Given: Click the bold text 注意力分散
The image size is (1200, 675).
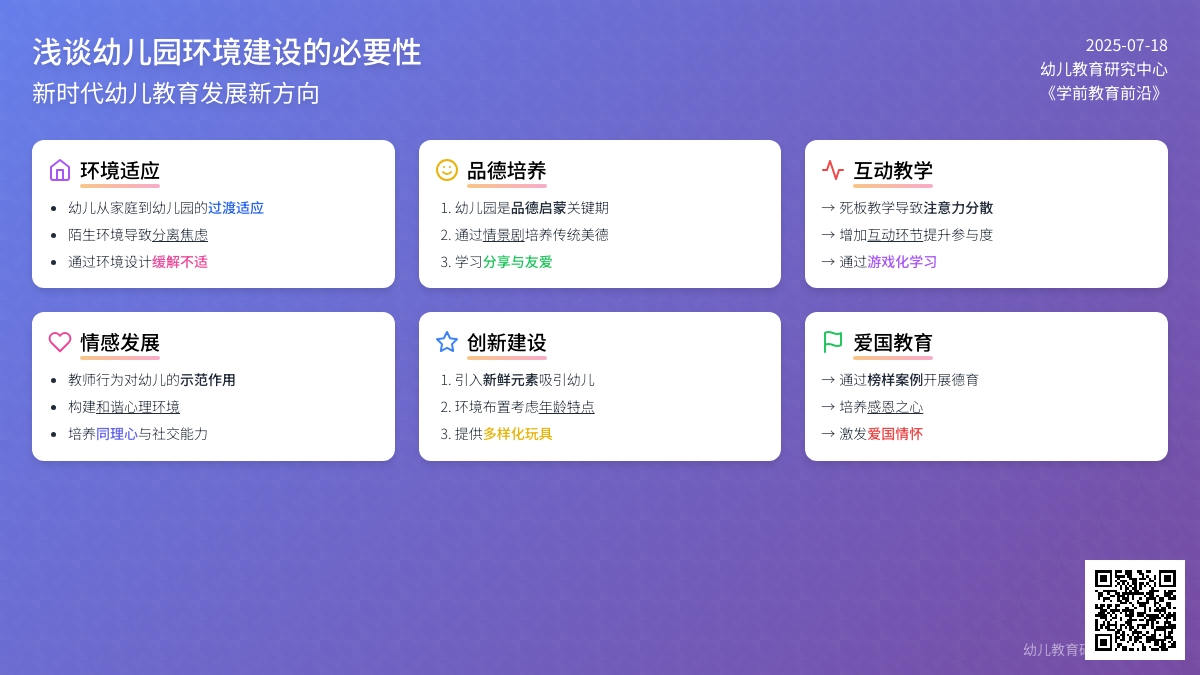Looking at the screenshot, I should (958, 208).
